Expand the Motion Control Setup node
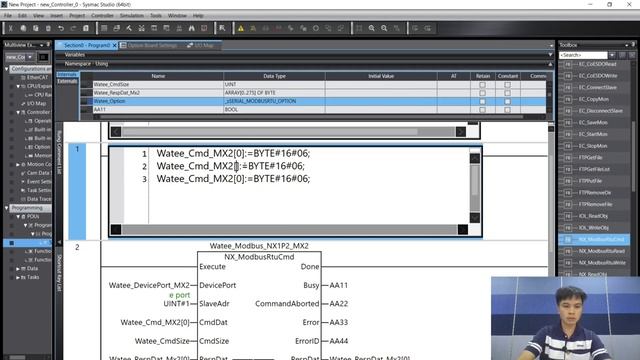Viewport: 640px width, 360px height. 18,164
